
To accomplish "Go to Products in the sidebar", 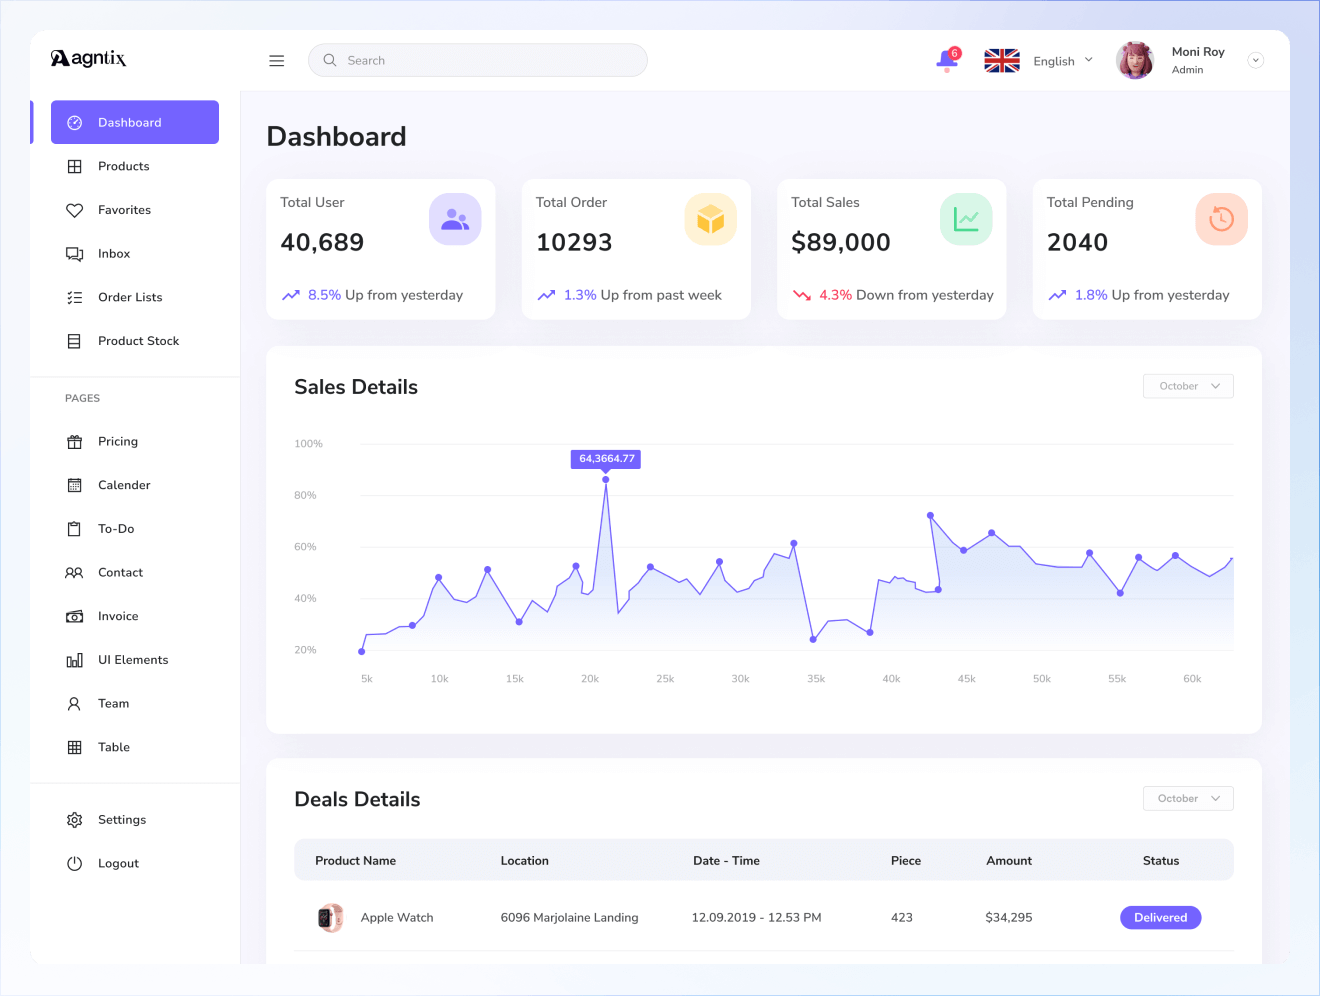I will (x=124, y=166).
